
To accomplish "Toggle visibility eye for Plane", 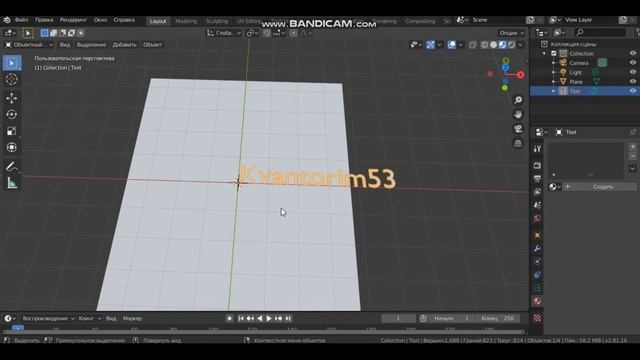I will 633,82.
